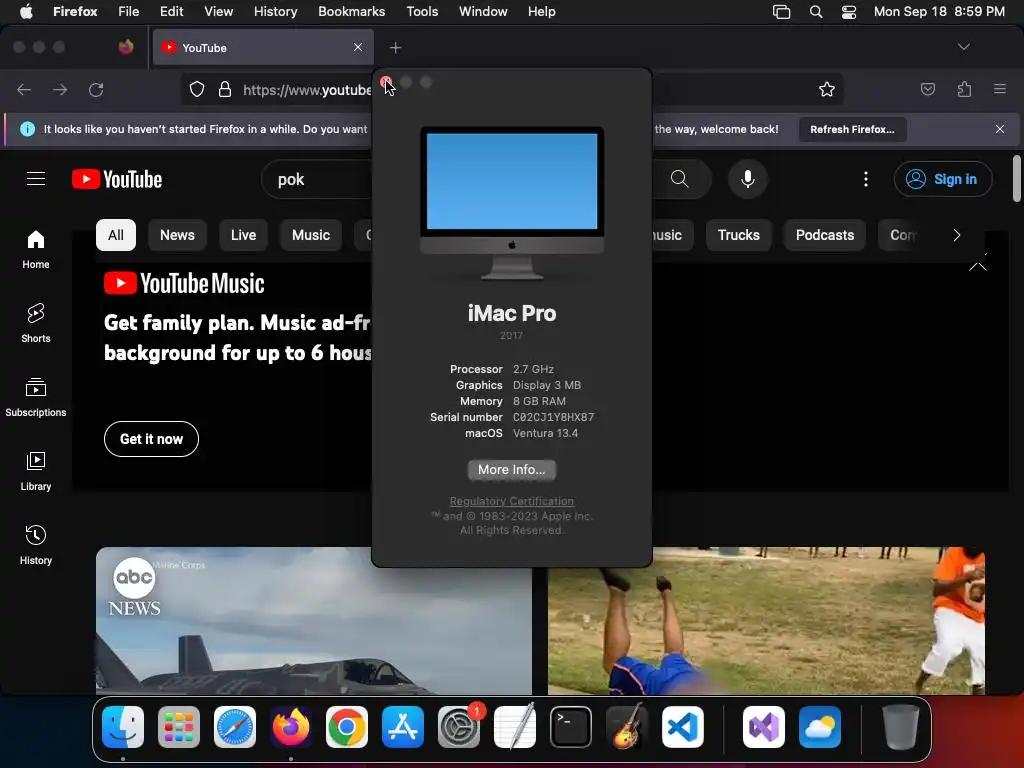1024x768 pixels.
Task: Select the Live category chip
Action: [x=243, y=235]
